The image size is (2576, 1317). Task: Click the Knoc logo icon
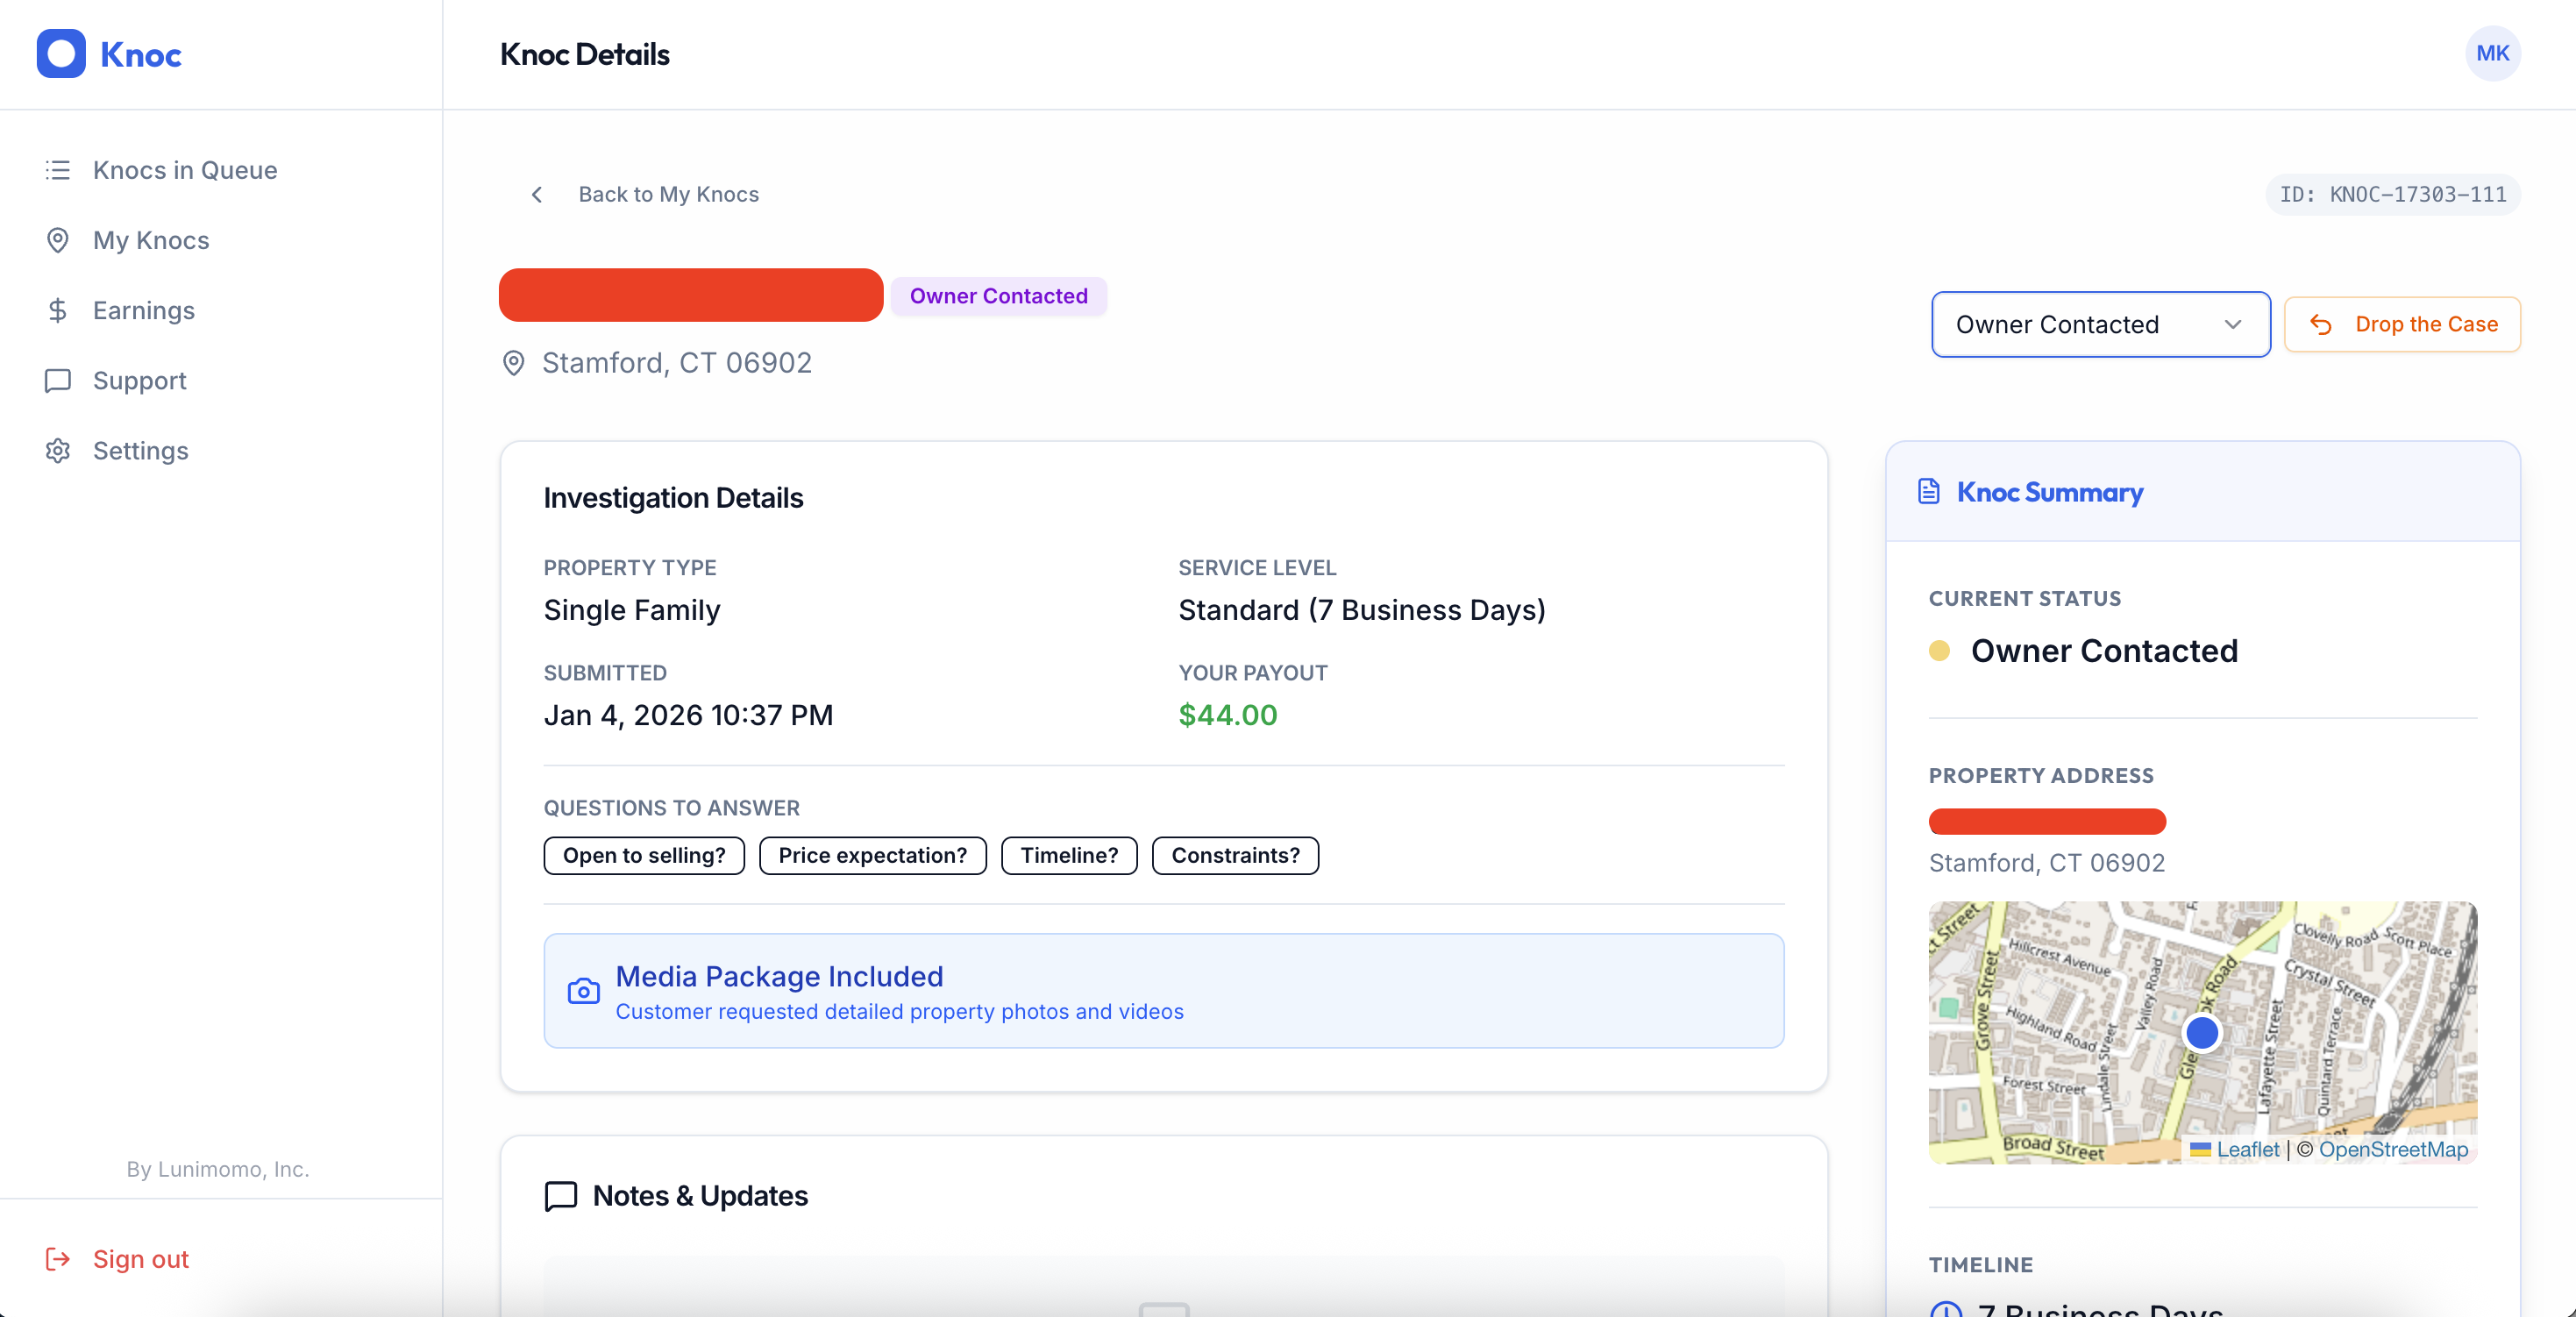61,54
